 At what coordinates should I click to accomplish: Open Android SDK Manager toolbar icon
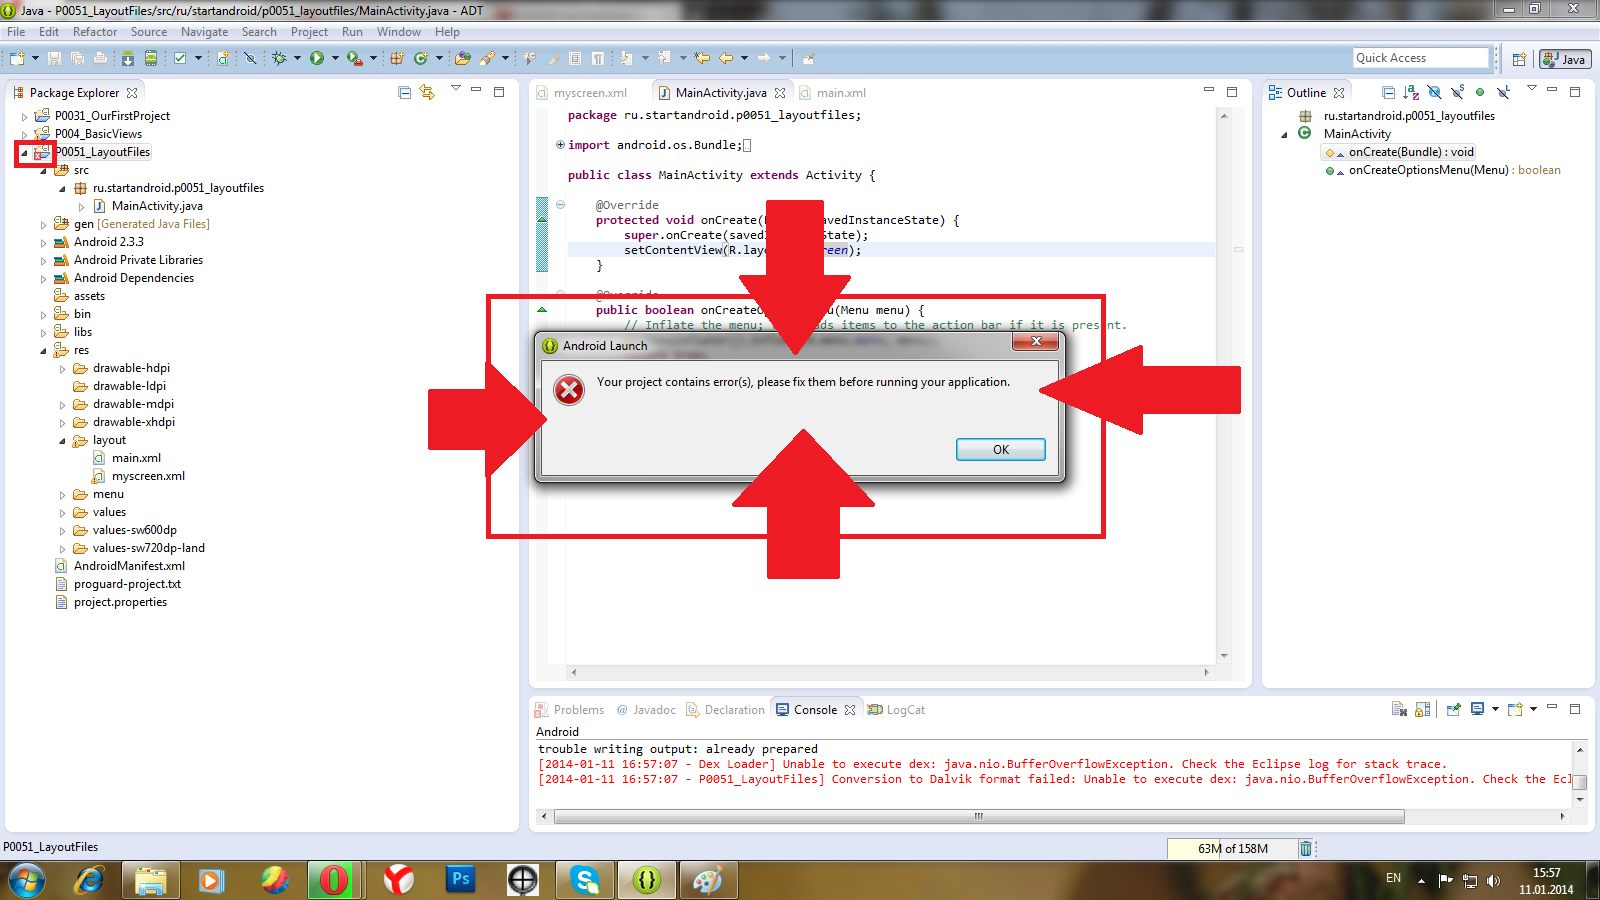[127, 58]
